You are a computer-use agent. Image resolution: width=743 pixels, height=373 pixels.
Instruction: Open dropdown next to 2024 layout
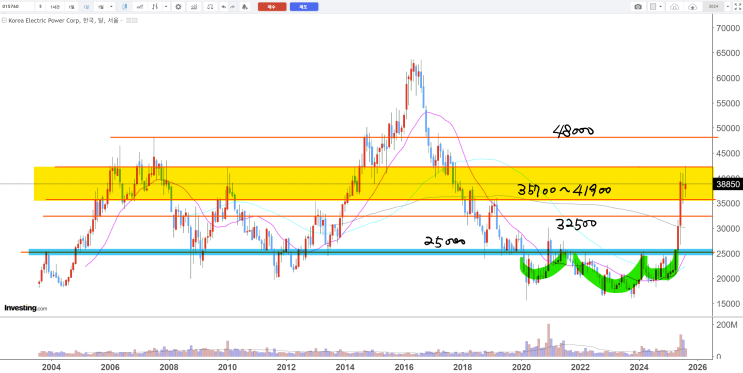728,7
